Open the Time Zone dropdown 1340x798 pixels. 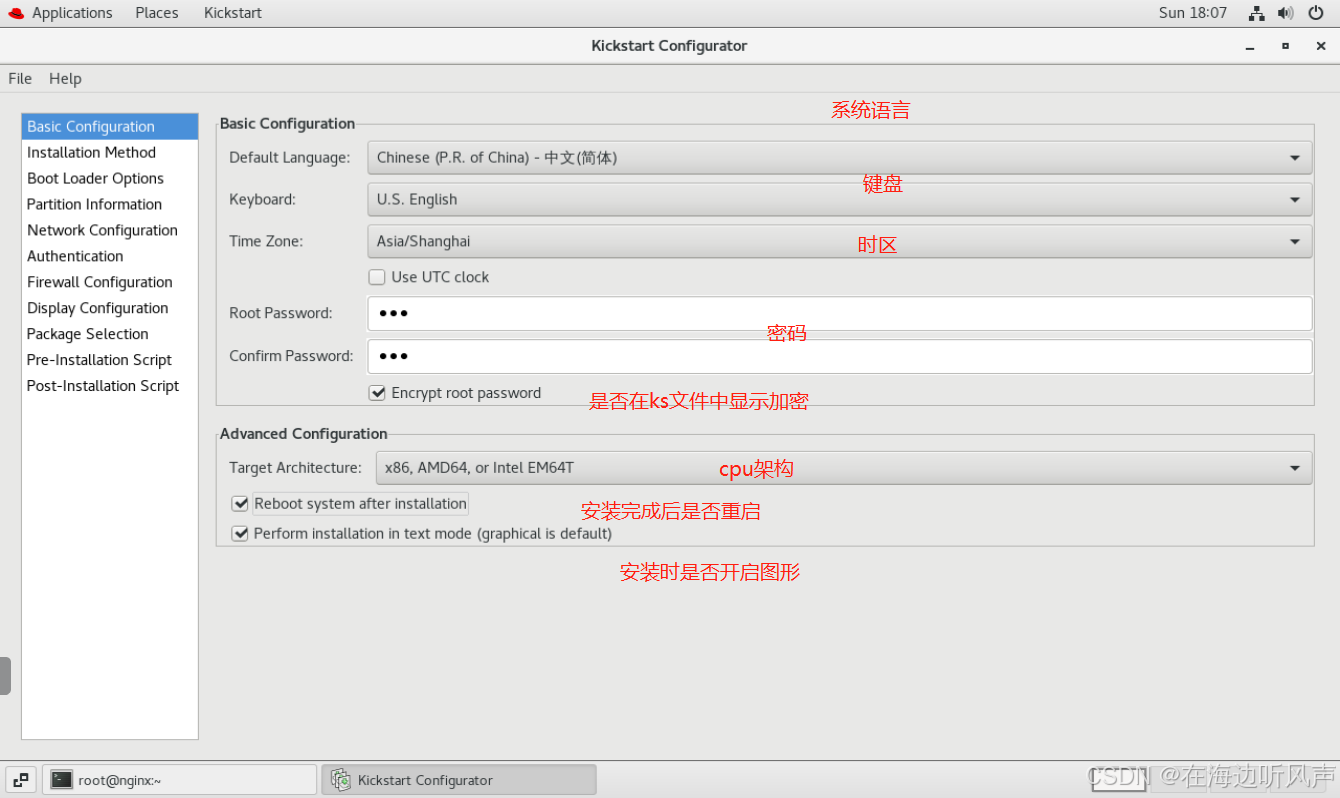(x=840, y=242)
